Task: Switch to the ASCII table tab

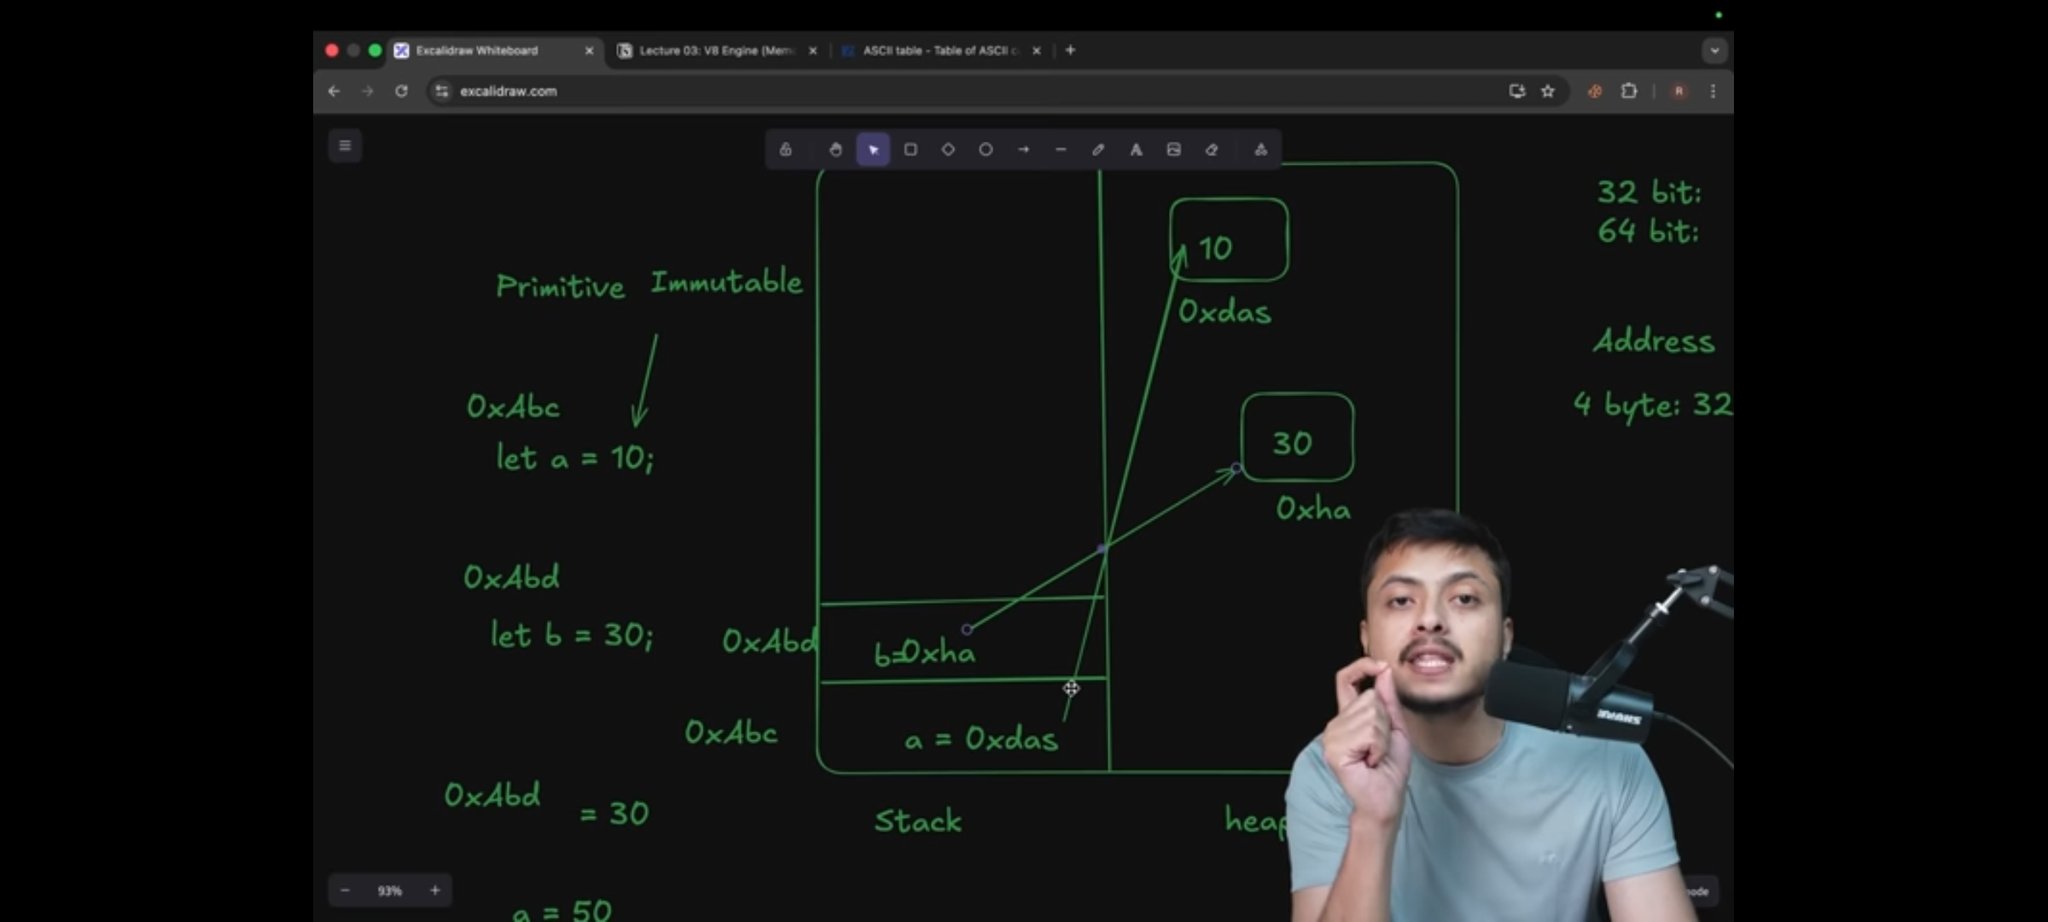Action: click(x=941, y=50)
